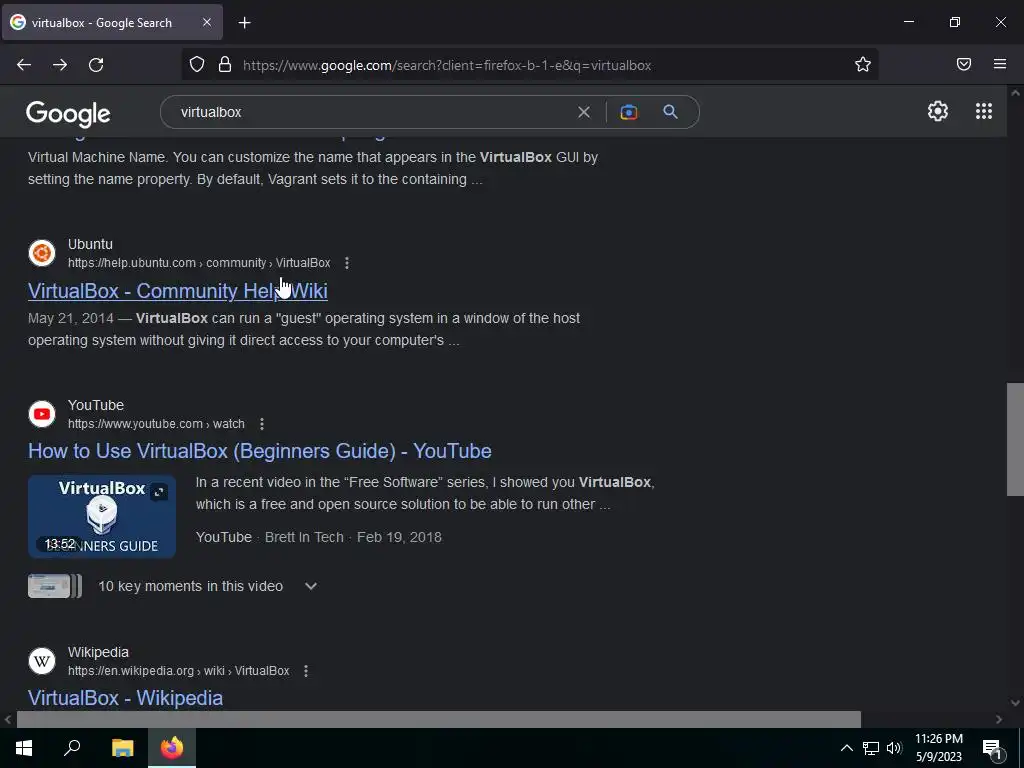
Task: Open a new tab with the plus button
Action: (x=244, y=23)
